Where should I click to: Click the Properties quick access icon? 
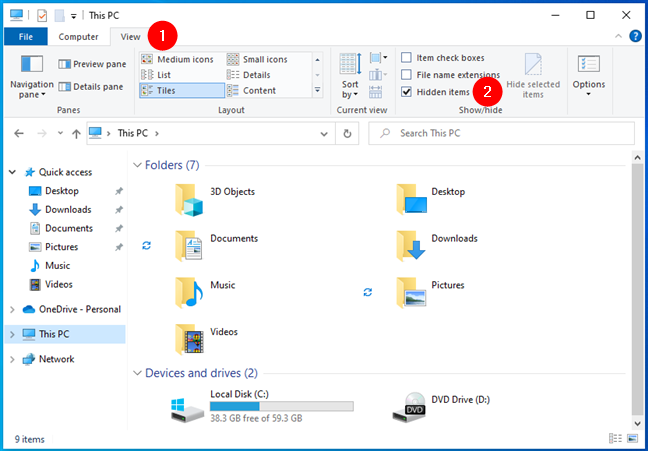click(42, 16)
